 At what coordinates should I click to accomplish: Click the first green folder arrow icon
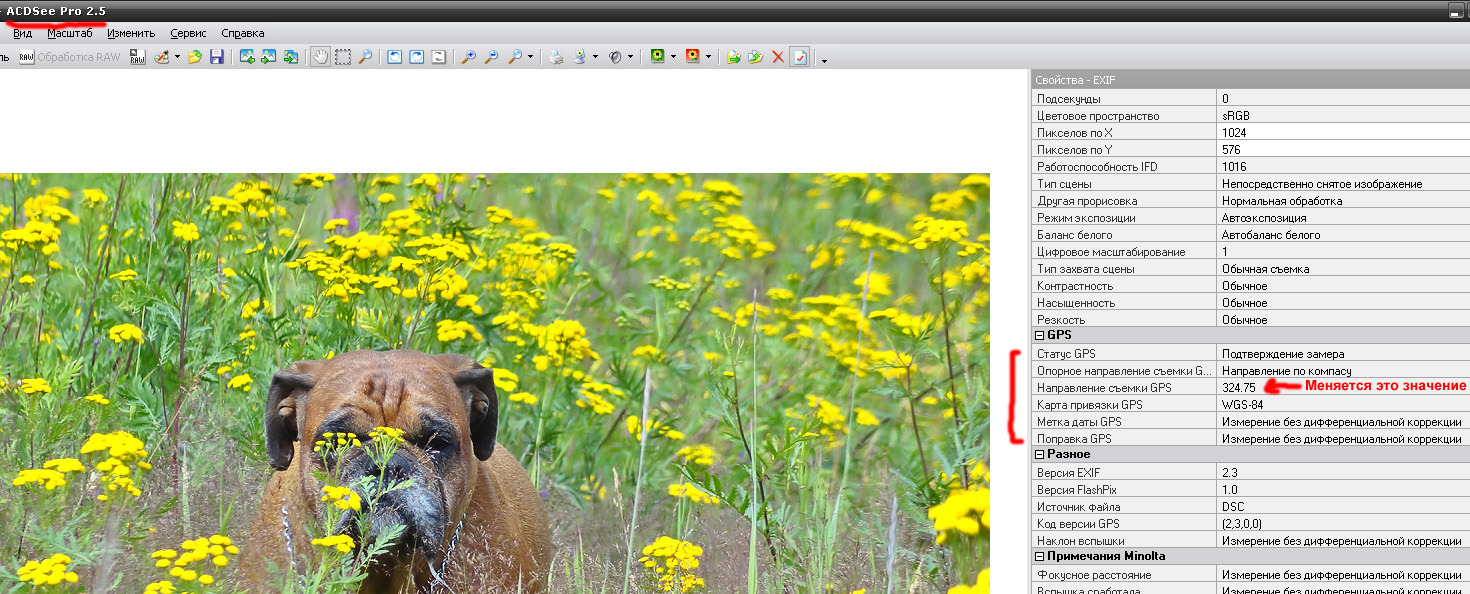pos(733,57)
